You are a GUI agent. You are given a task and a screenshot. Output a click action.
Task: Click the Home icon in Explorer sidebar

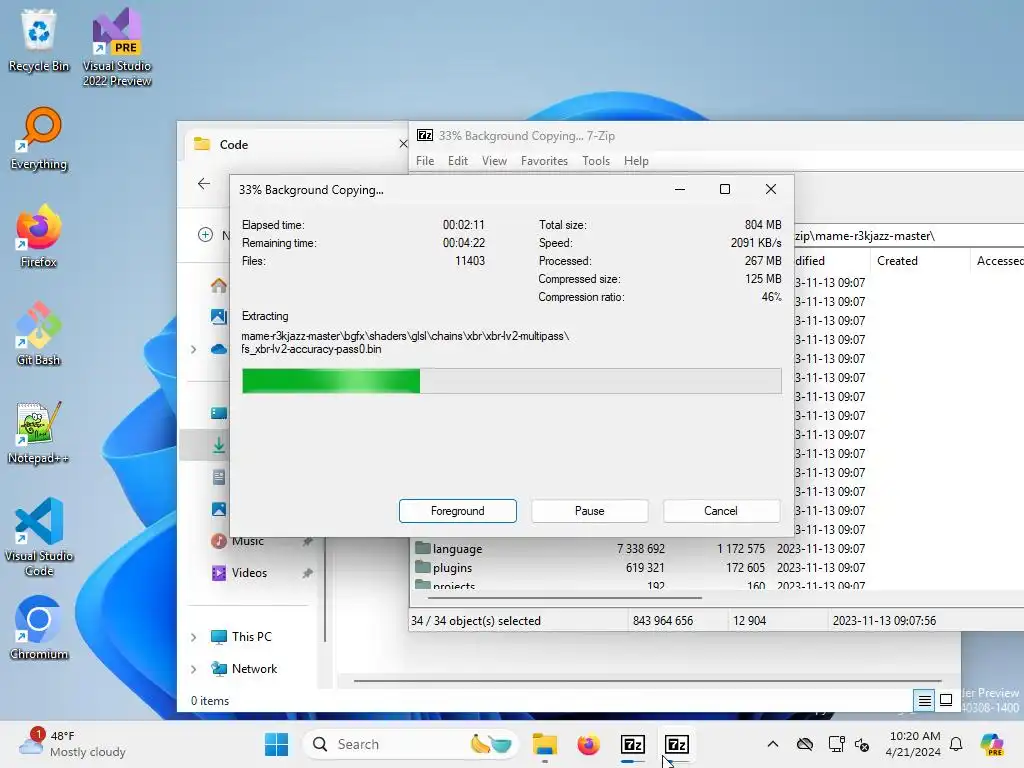[219, 285]
